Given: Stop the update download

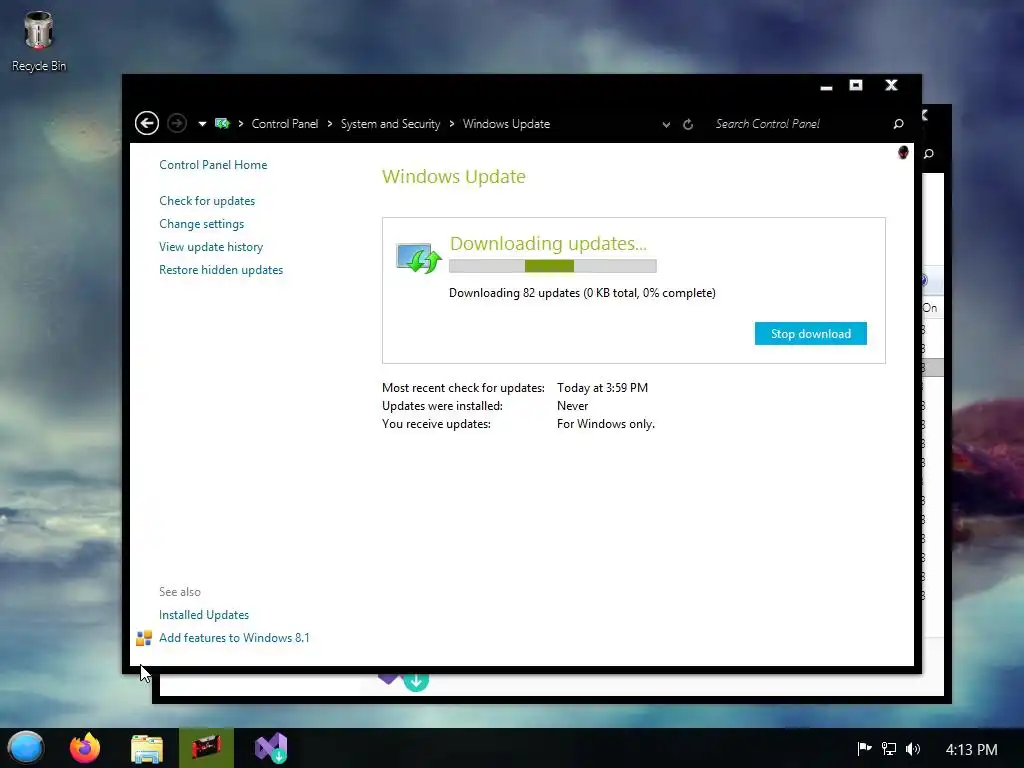Looking at the screenshot, I should (810, 334).
